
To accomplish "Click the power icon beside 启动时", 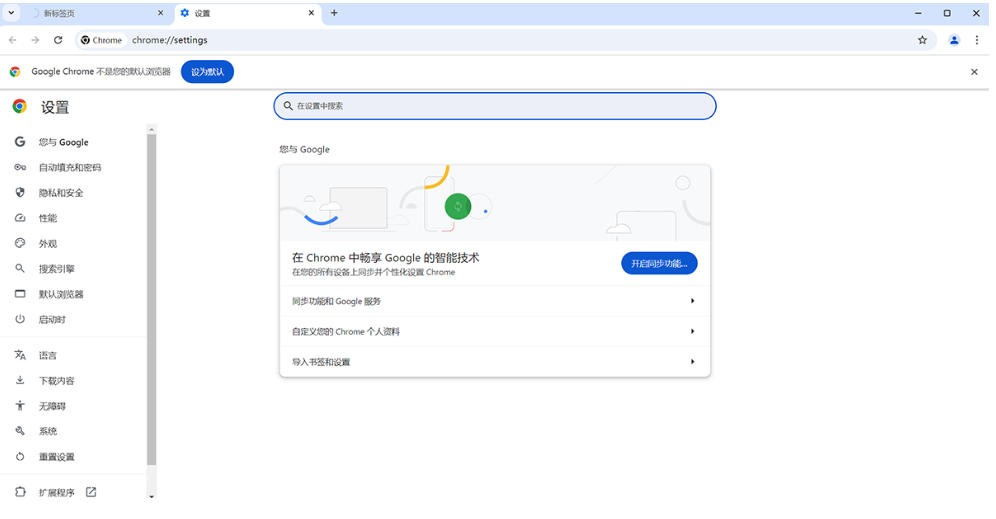I will (x=20, y=320).
